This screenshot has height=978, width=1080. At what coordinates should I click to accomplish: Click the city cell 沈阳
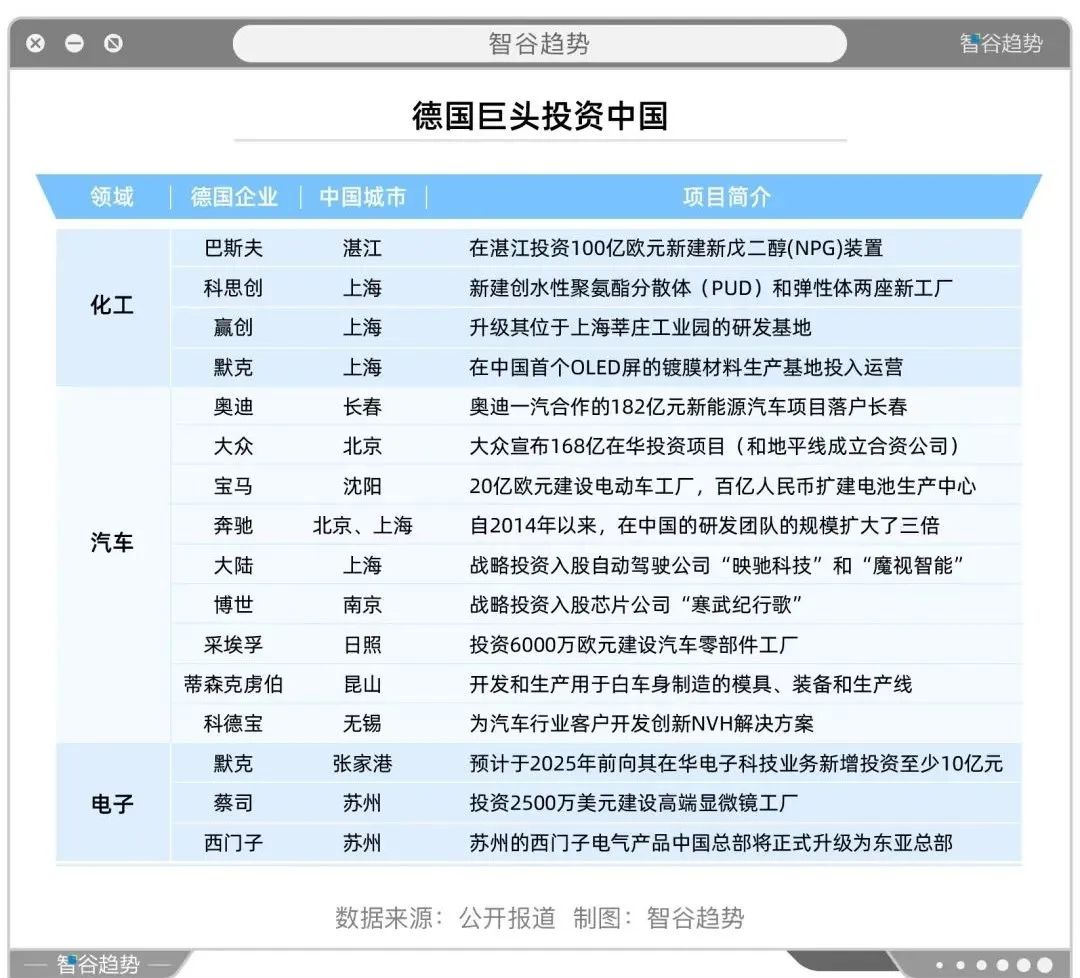(362, 486)
